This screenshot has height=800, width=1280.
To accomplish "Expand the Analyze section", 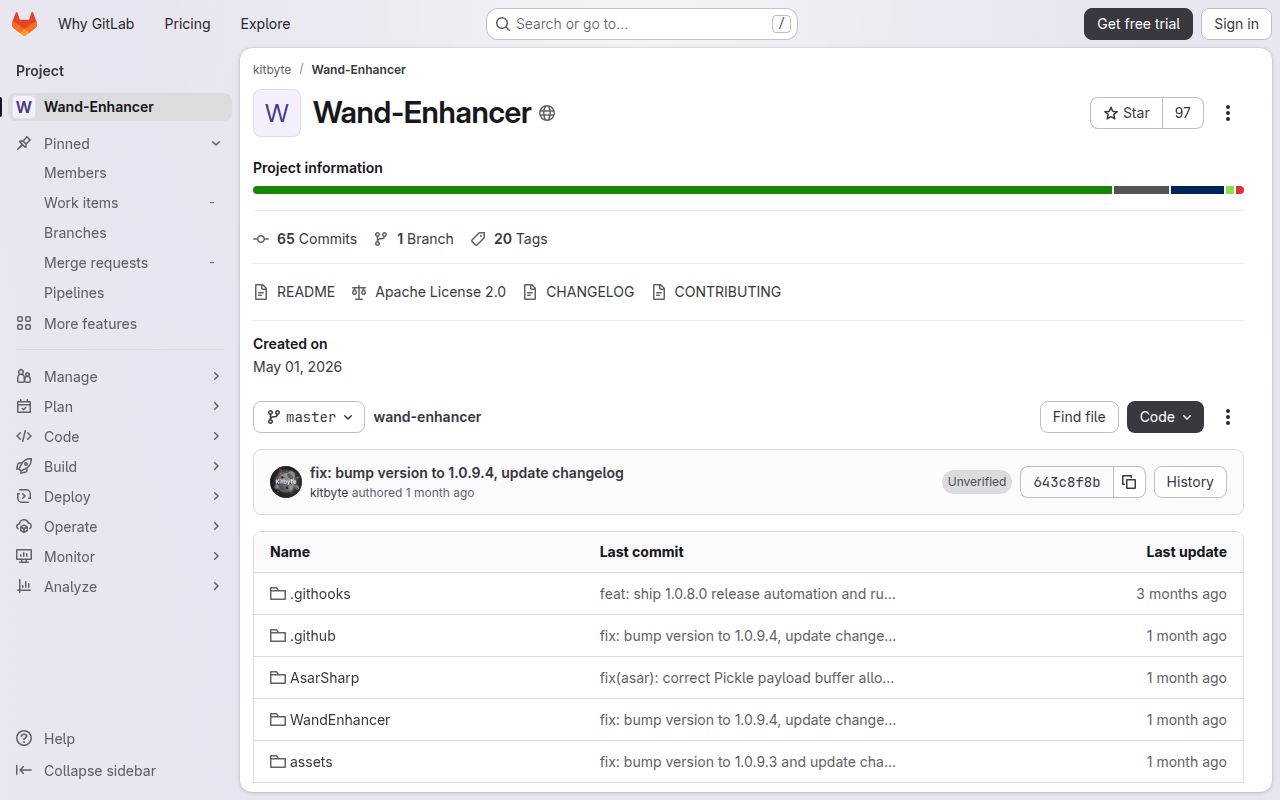I will [121, 587].
